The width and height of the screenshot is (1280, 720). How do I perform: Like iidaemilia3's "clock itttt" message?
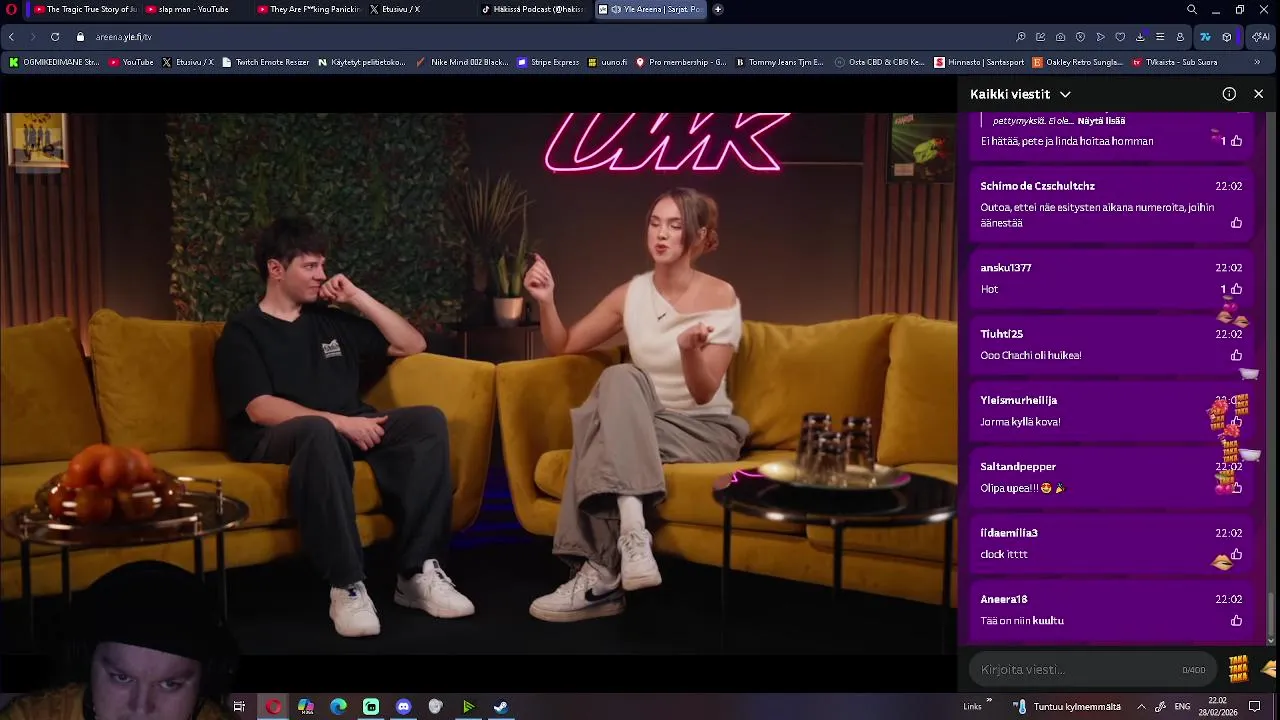pyautogui.click(x=1236, y=554)
